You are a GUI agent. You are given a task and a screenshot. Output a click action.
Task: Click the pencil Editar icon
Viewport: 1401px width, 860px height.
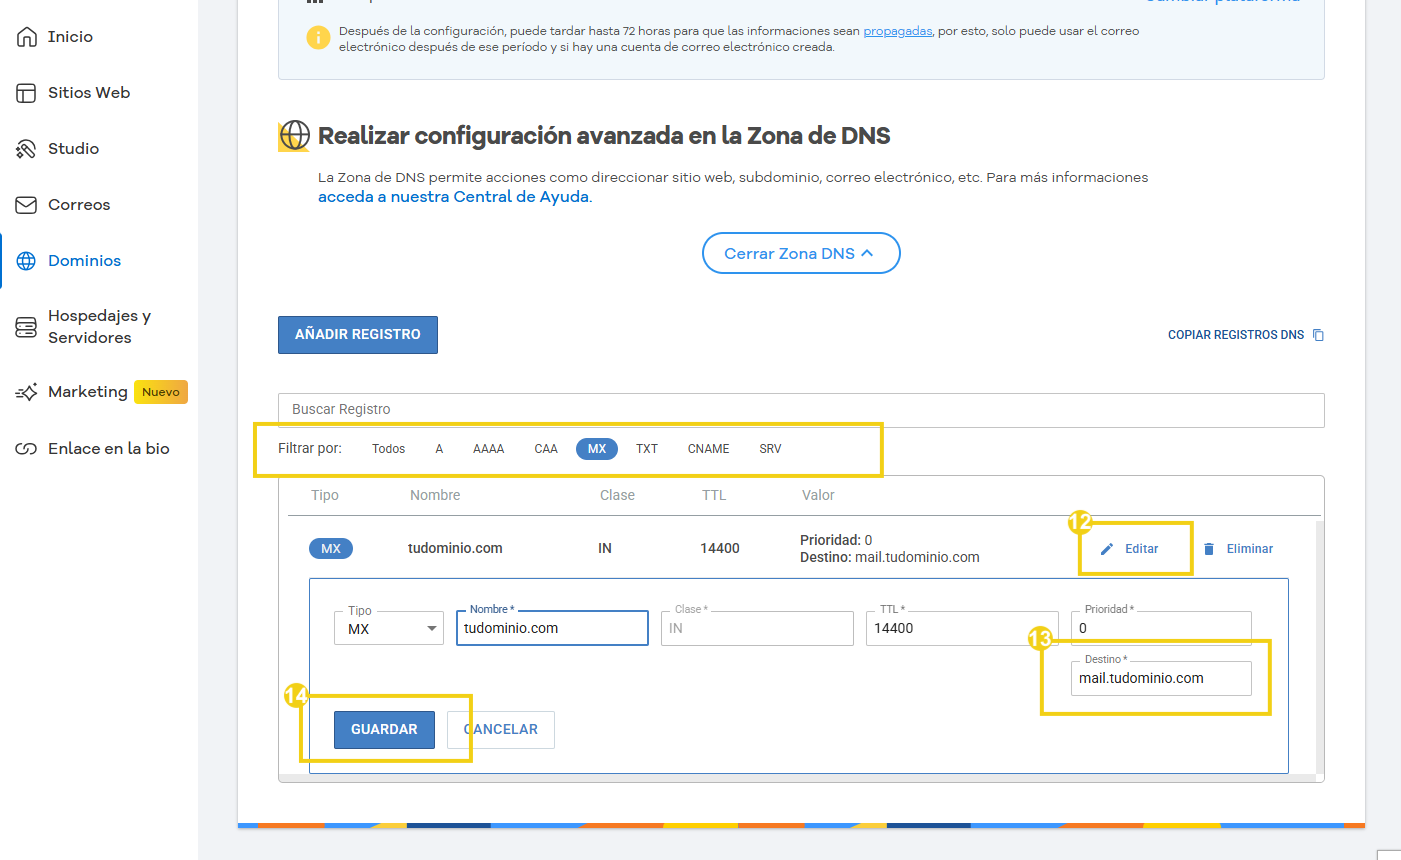click(1107, 549)
